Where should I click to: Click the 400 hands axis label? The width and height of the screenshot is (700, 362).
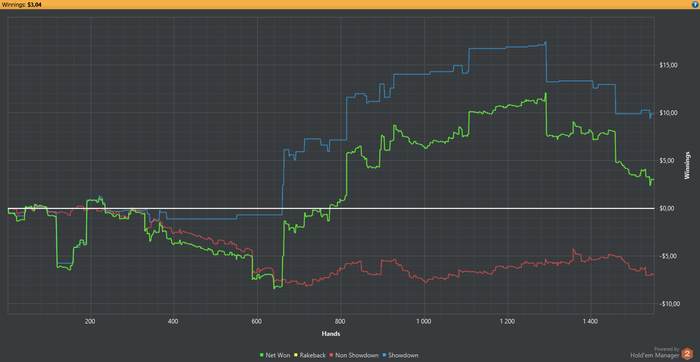[174, 321]
